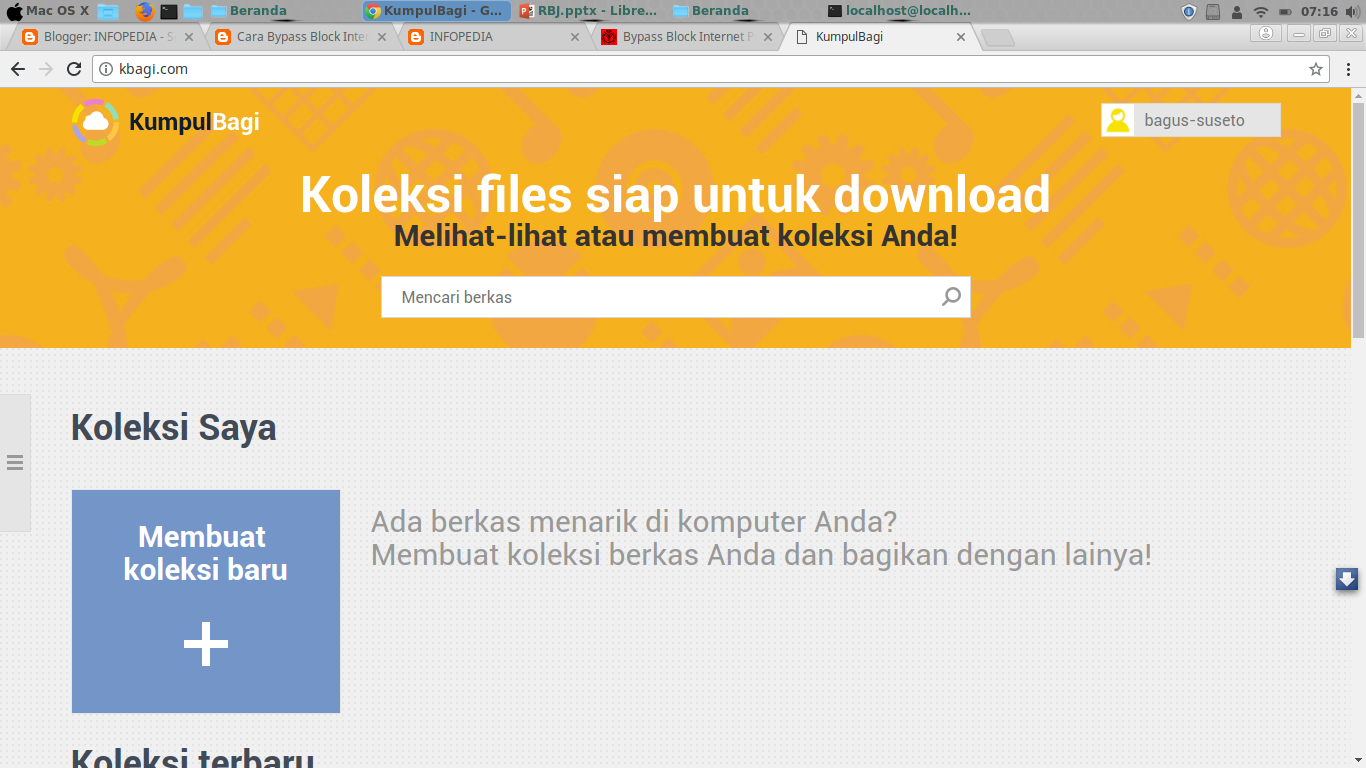Select the KumpulBagi tab

(880, 37)
